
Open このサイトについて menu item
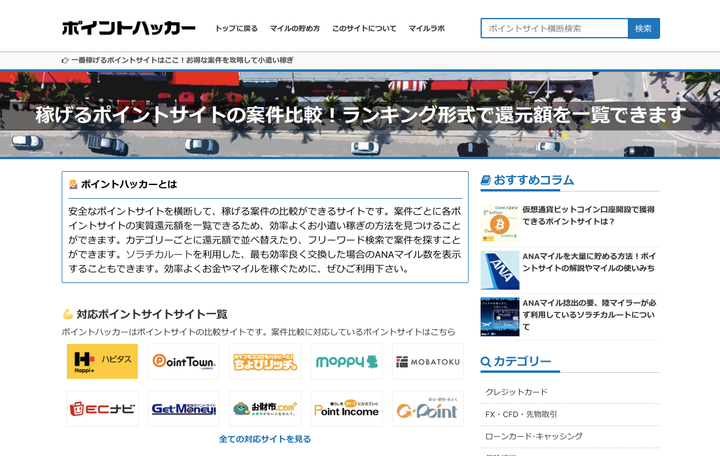[x=364, y=28]
